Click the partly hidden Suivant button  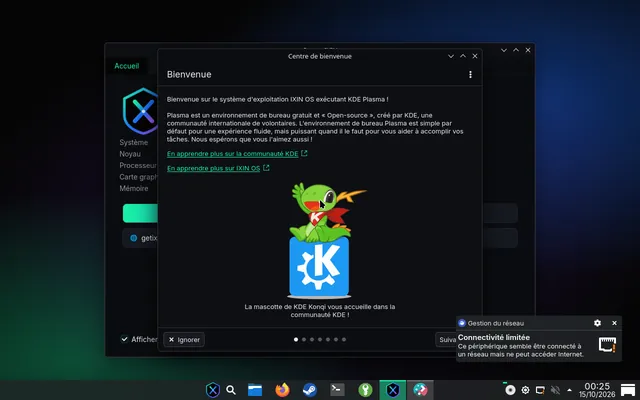point(446,340)
